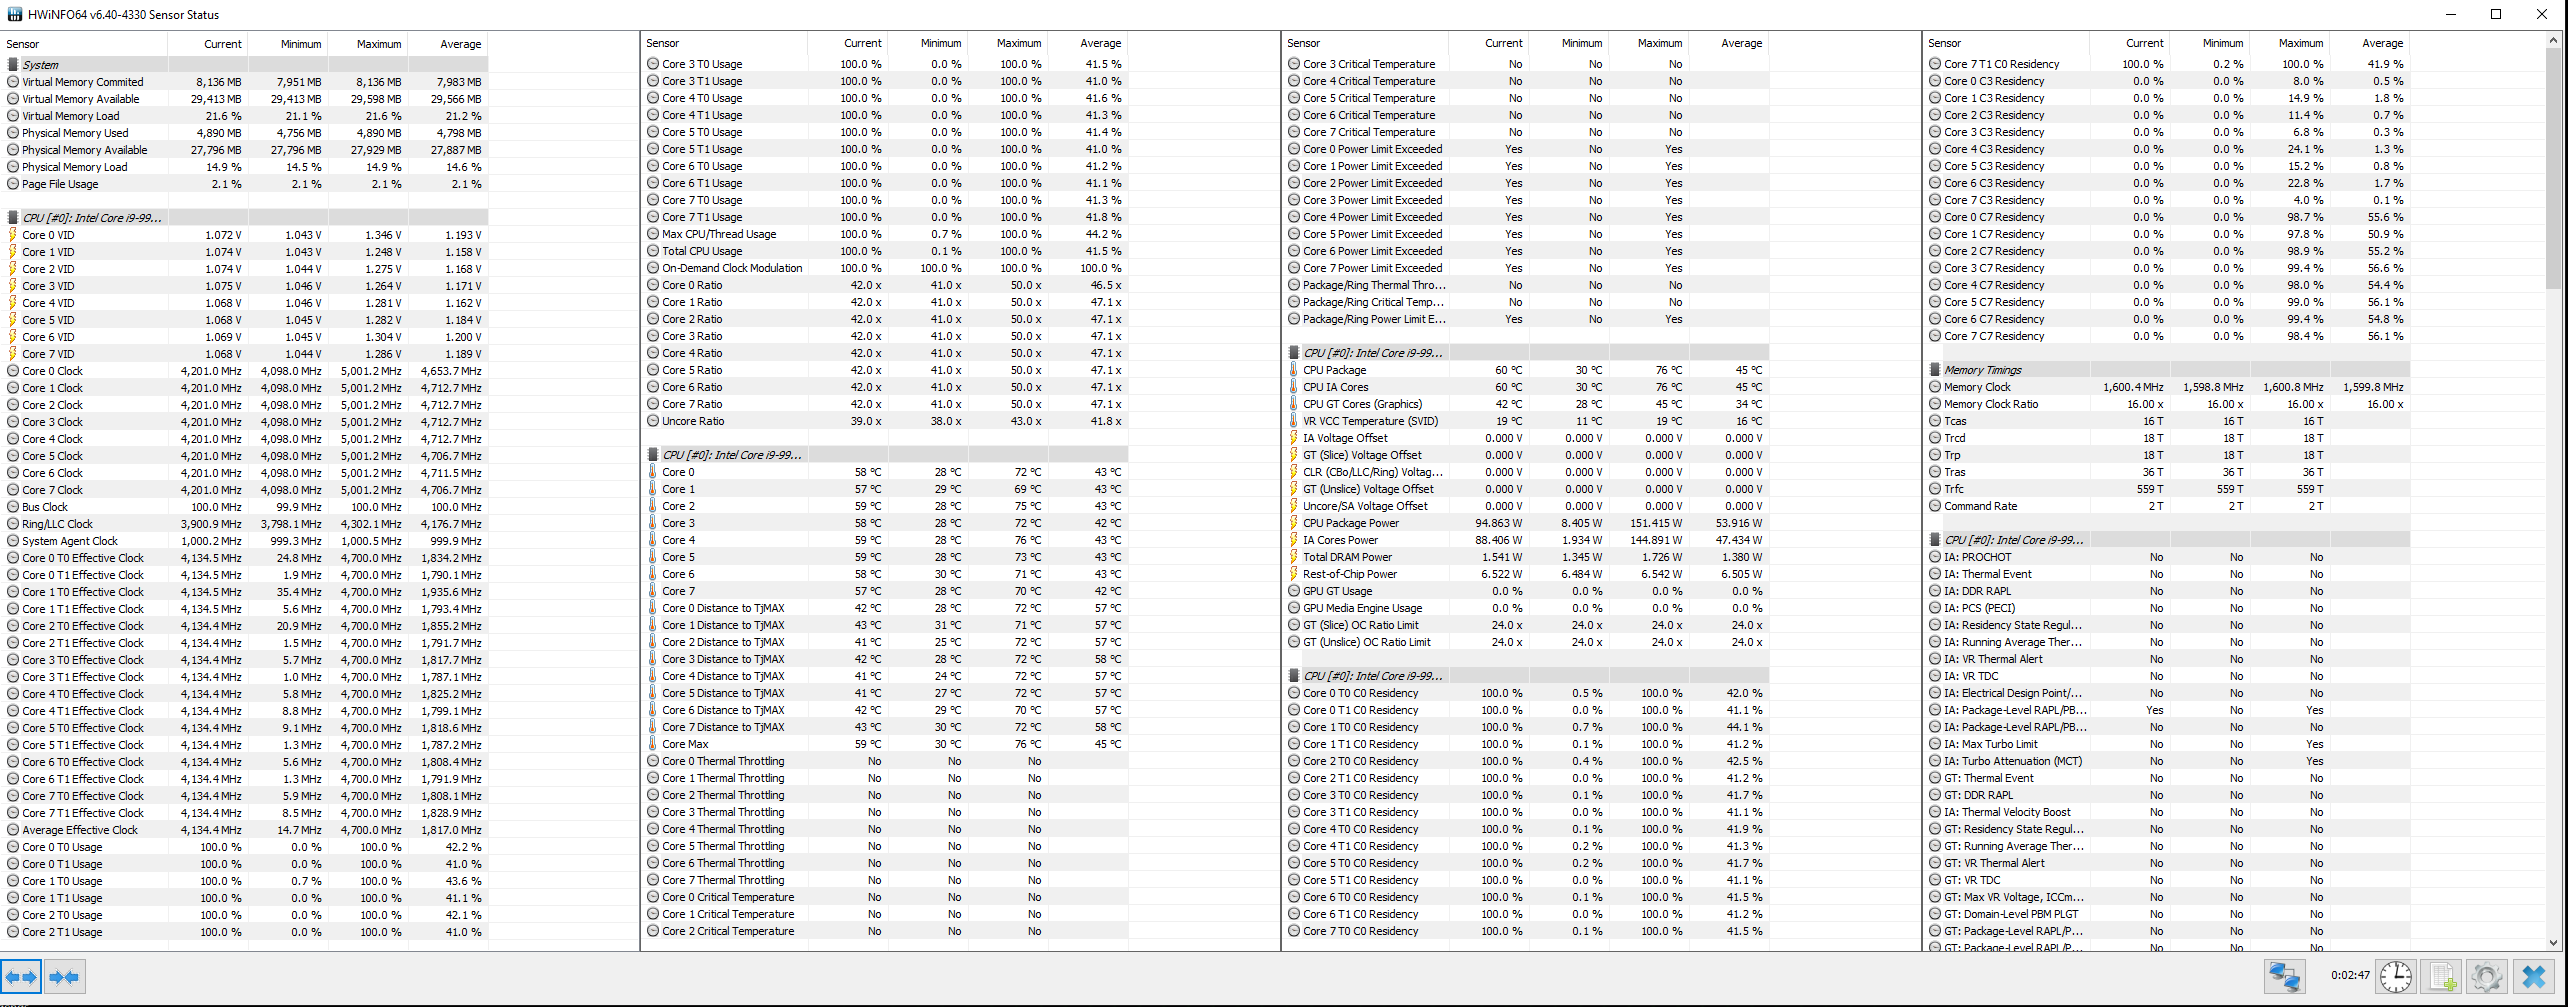Click the voltage icon next to Core 0 VID
The image size is (2568, 1007).
click(x=13, y=235)
